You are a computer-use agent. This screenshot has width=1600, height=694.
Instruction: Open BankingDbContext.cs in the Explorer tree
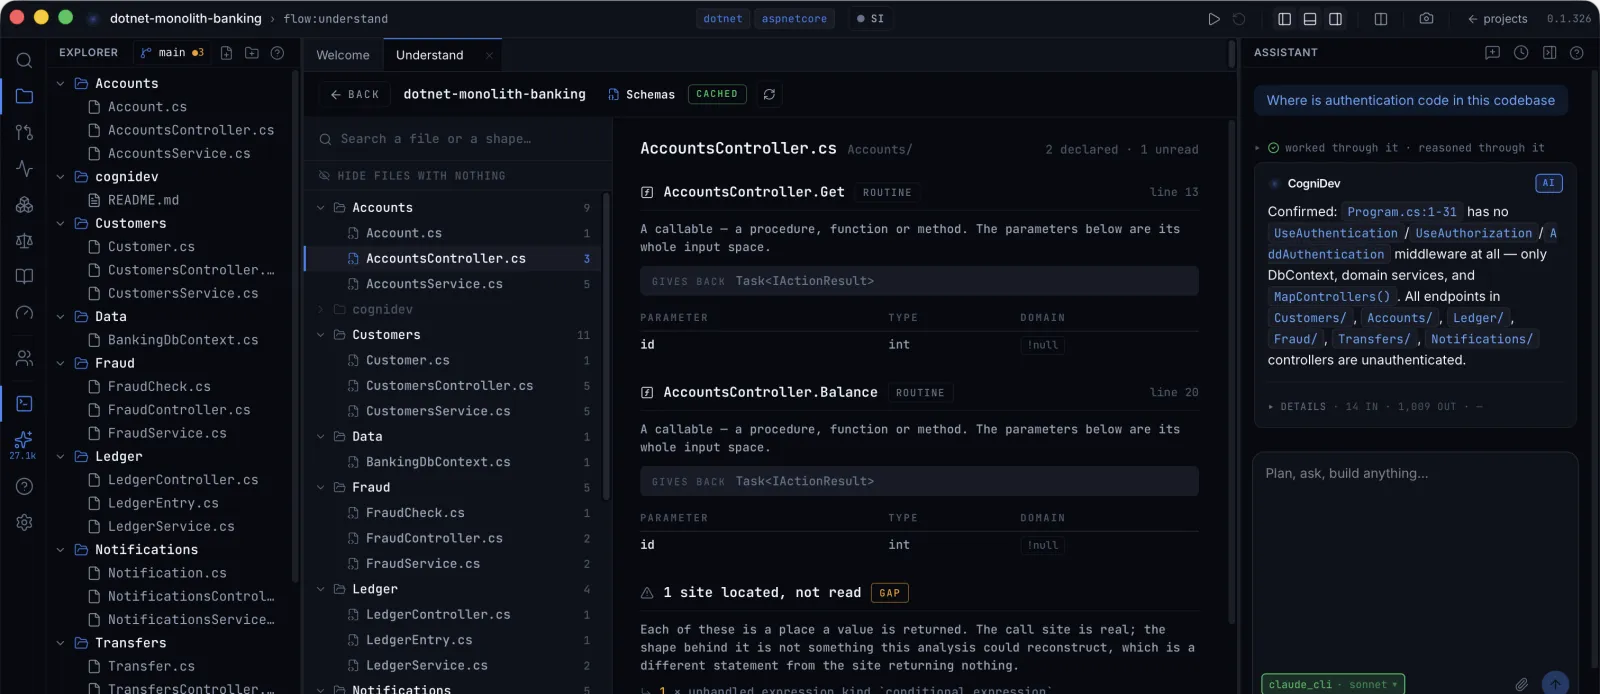183,341
